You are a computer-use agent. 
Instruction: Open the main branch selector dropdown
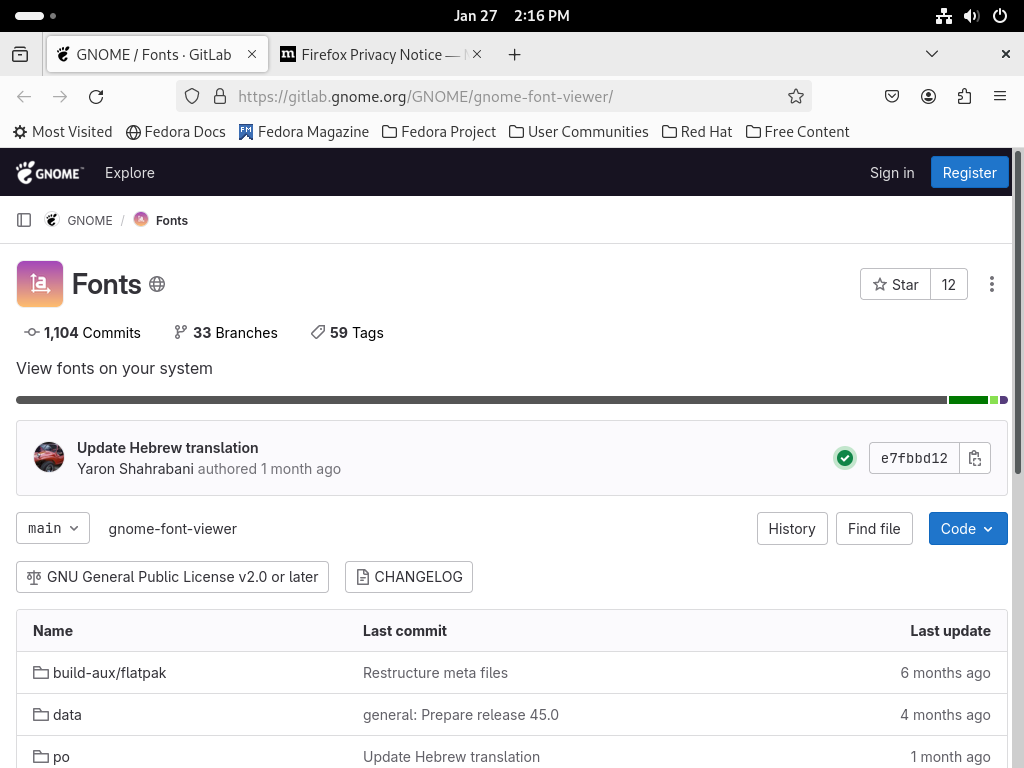tap(53, 528)
